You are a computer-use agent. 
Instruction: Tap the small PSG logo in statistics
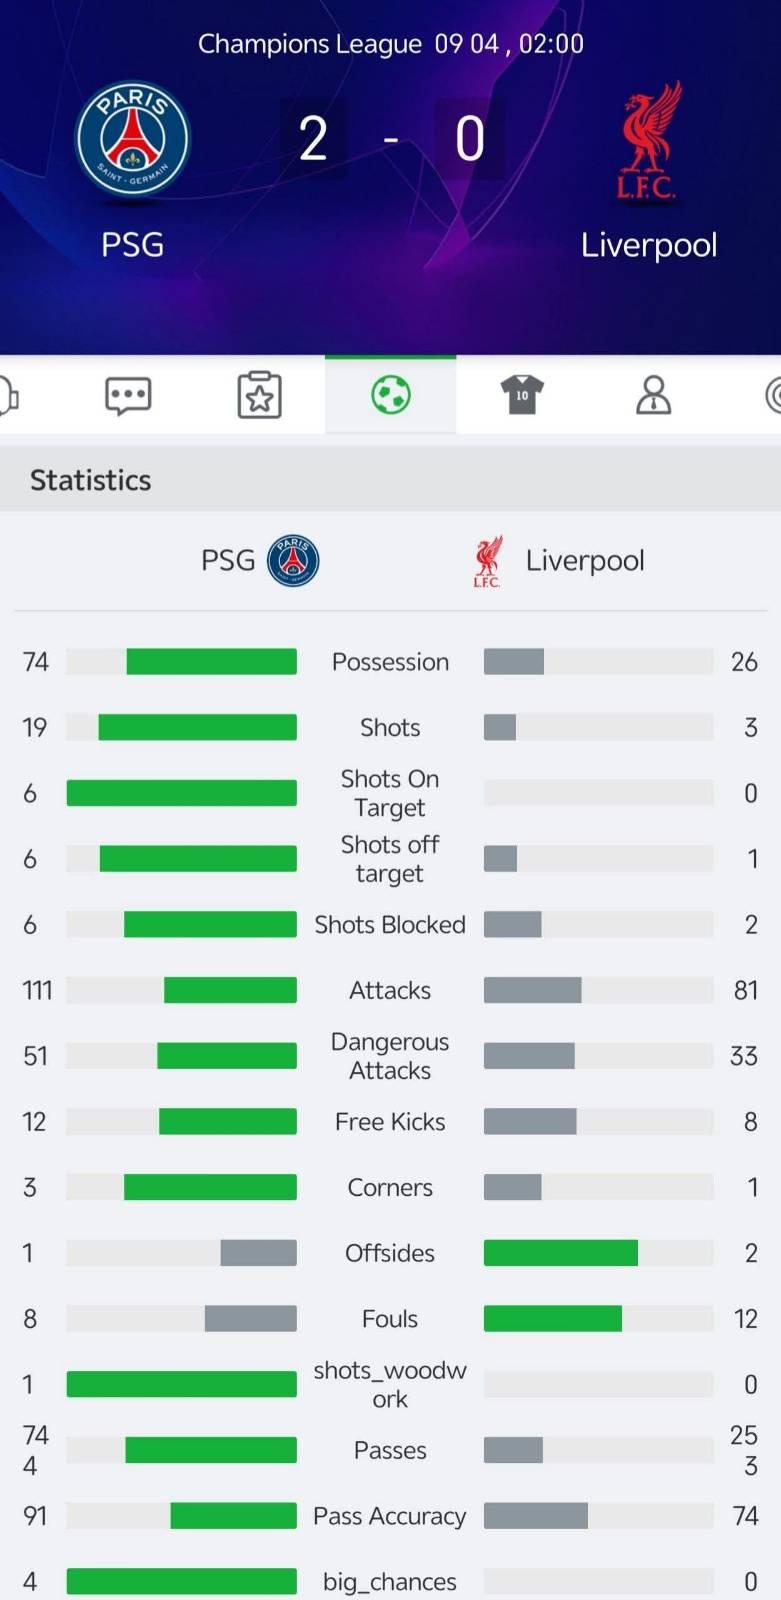coord(293,561)
